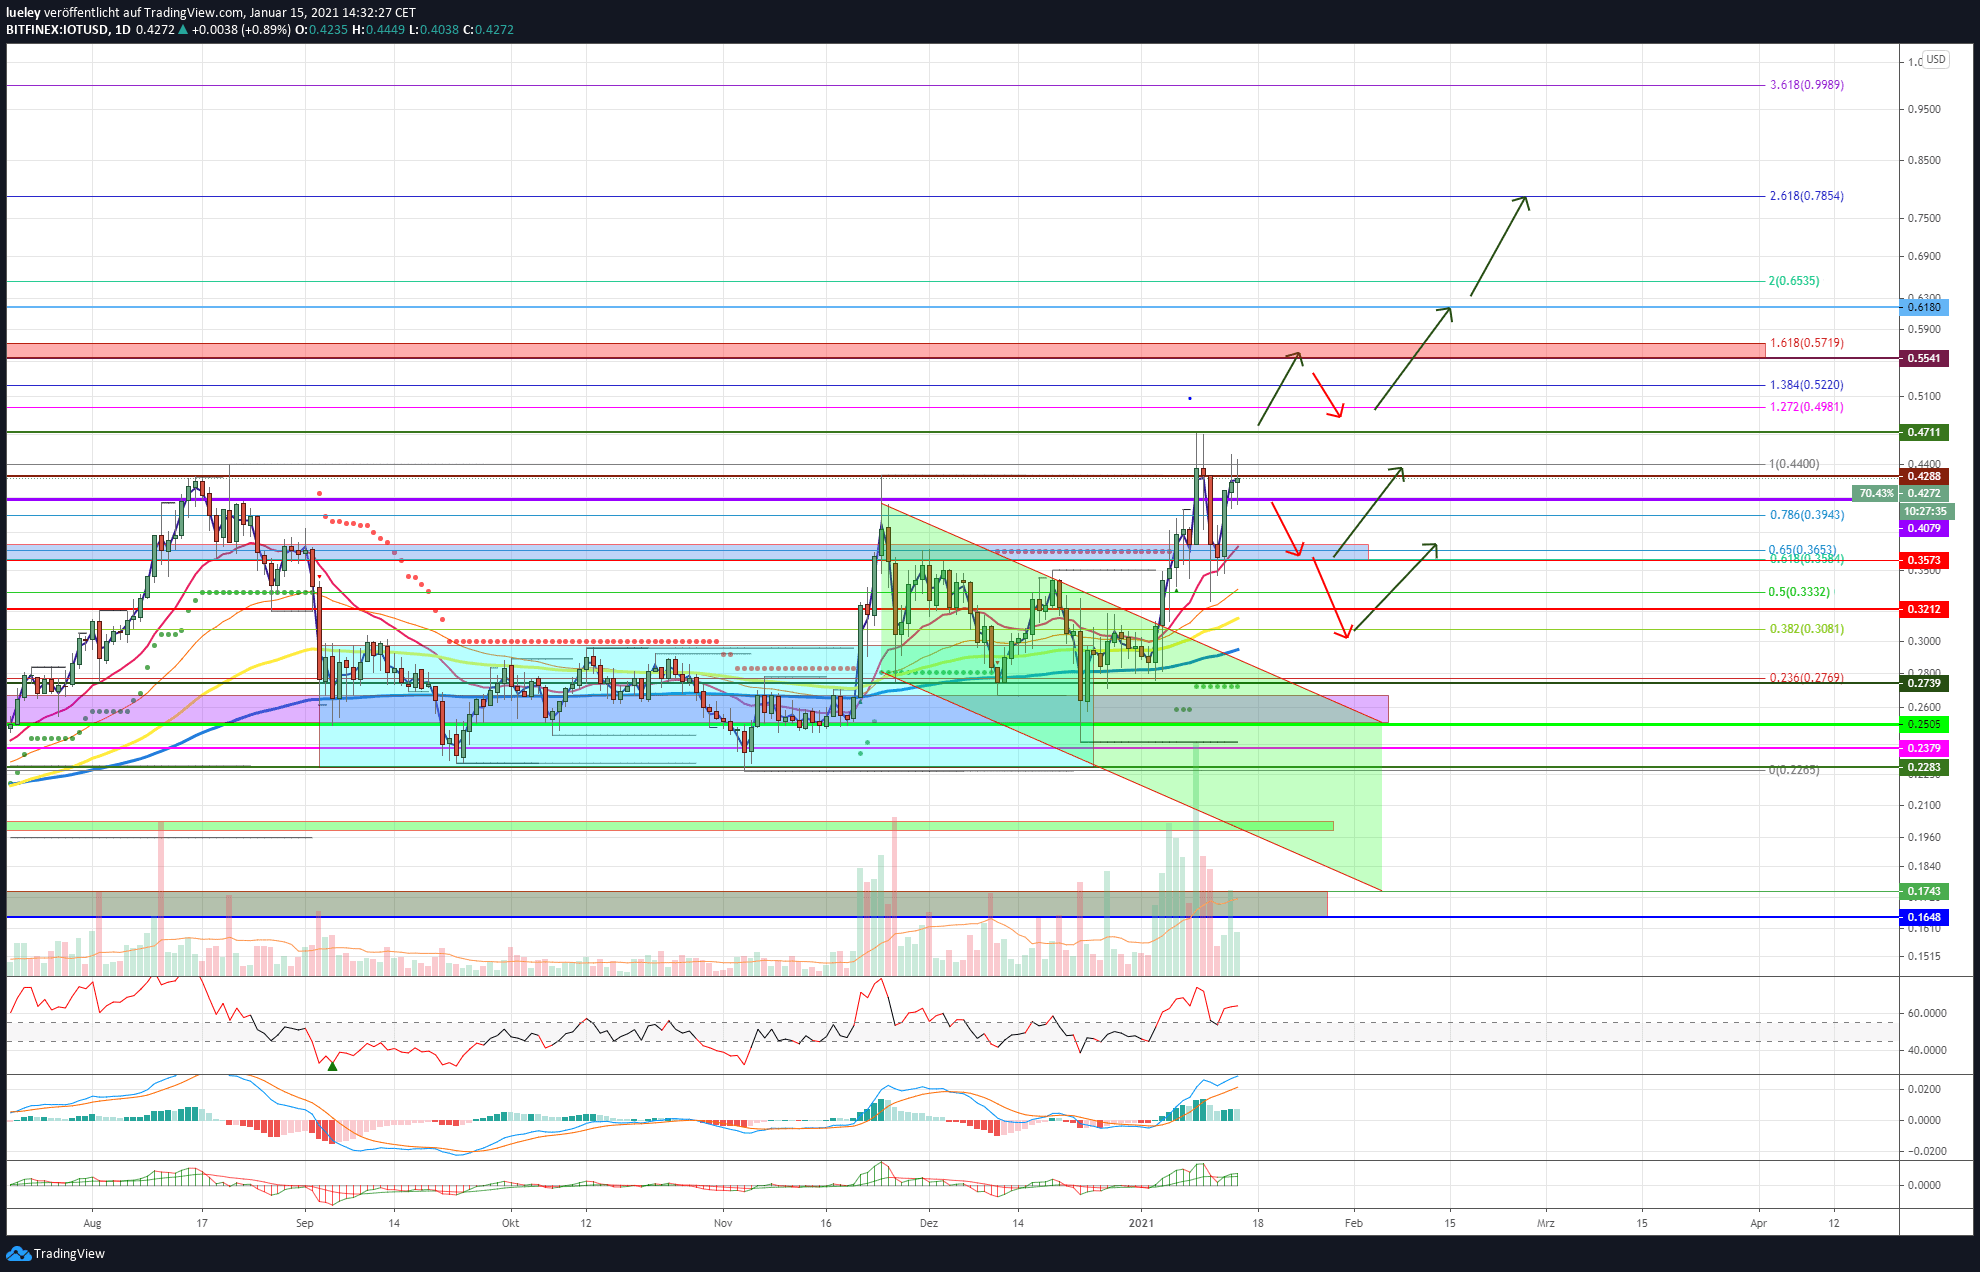Viewport: 1980px width, 1272px height.
Task: Click the blue 0.6180 price tag
Action: tap(1924, 307)
